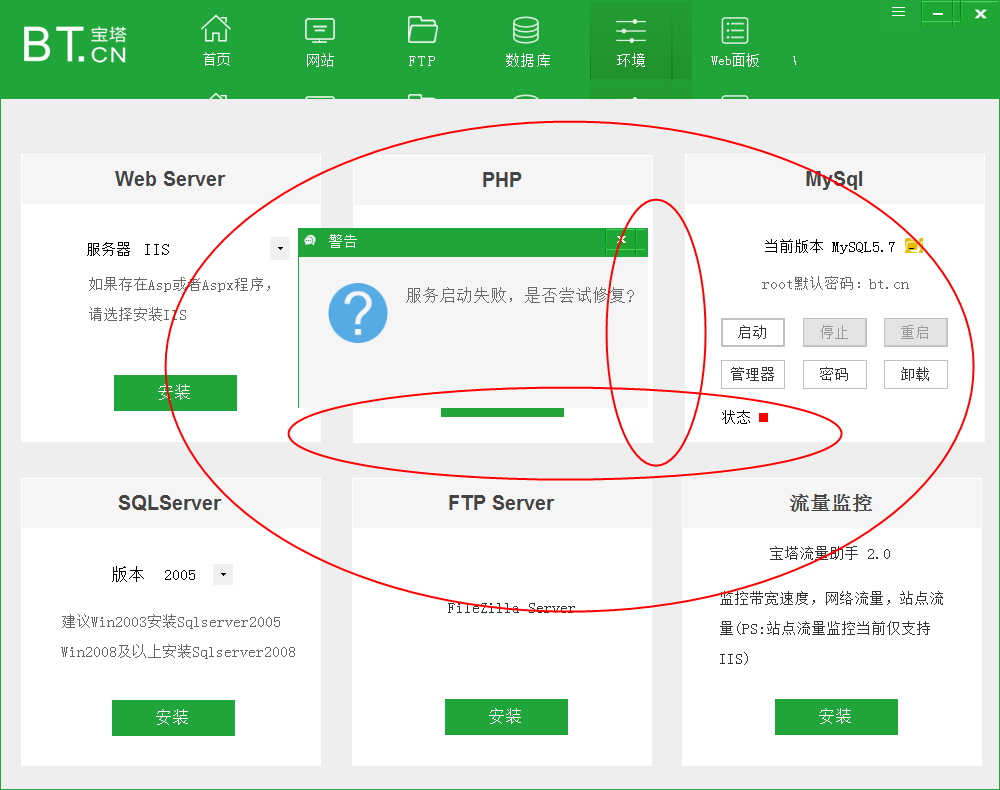Click 安装 under 流量监控
The height and width of the screenshot is (790, 1000).
pos(836,717)
